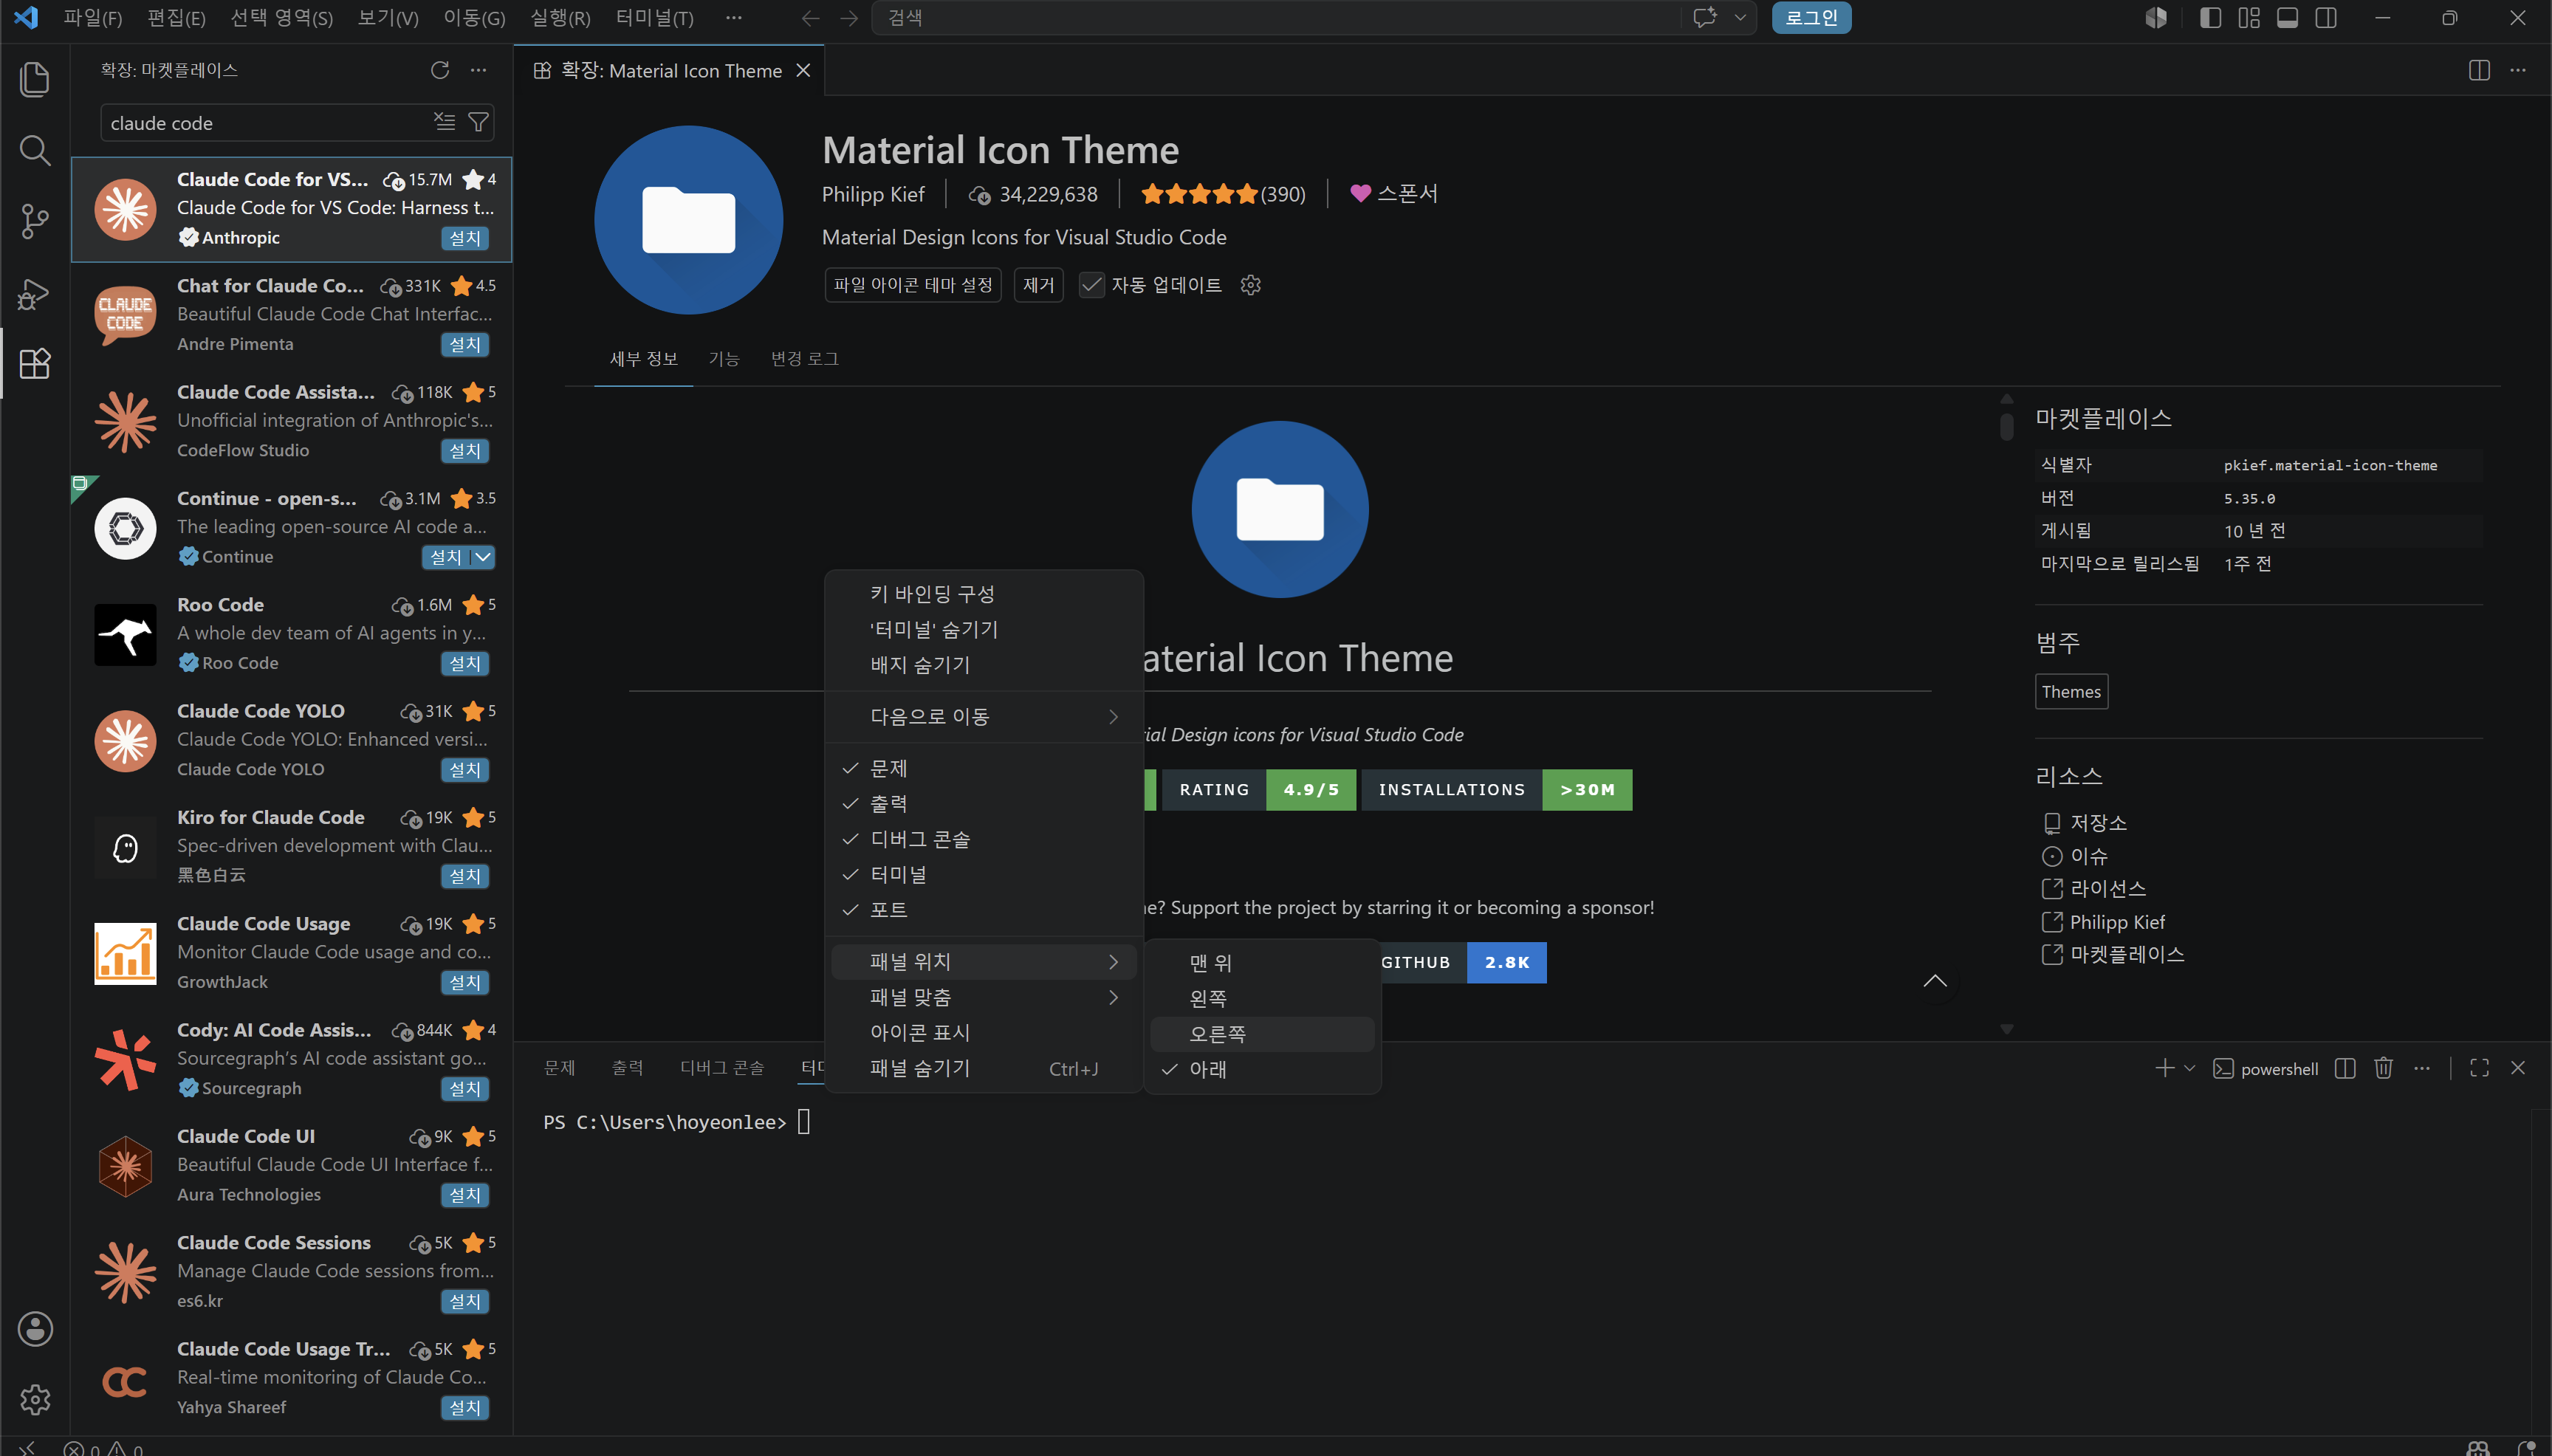Kill the terminal with trash icon
2552x1456 pixels.
tap(2383, 1068)
